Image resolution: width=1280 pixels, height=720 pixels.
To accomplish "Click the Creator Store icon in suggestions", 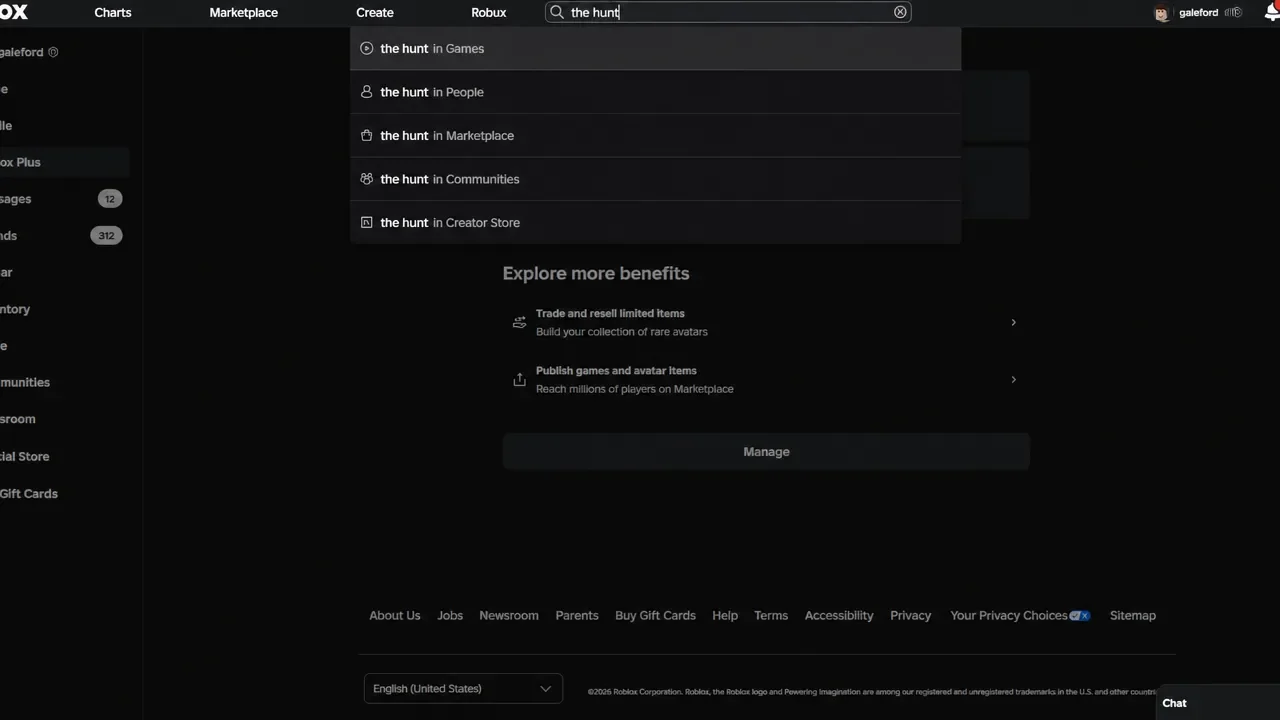I will click(366, 222).
